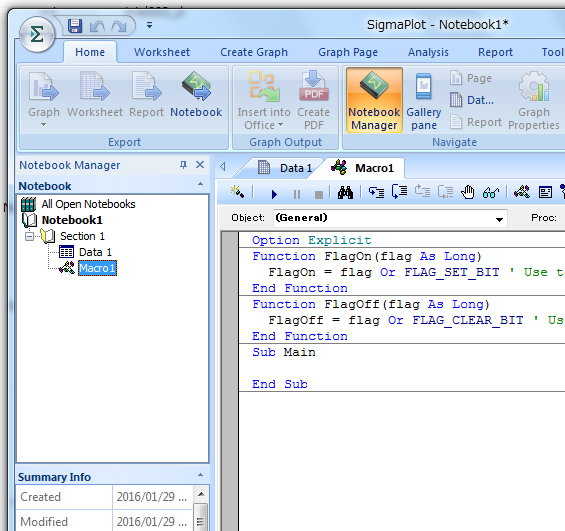
Task: Click Export Report icon in ribbon
Action: (x=146, y=95)
